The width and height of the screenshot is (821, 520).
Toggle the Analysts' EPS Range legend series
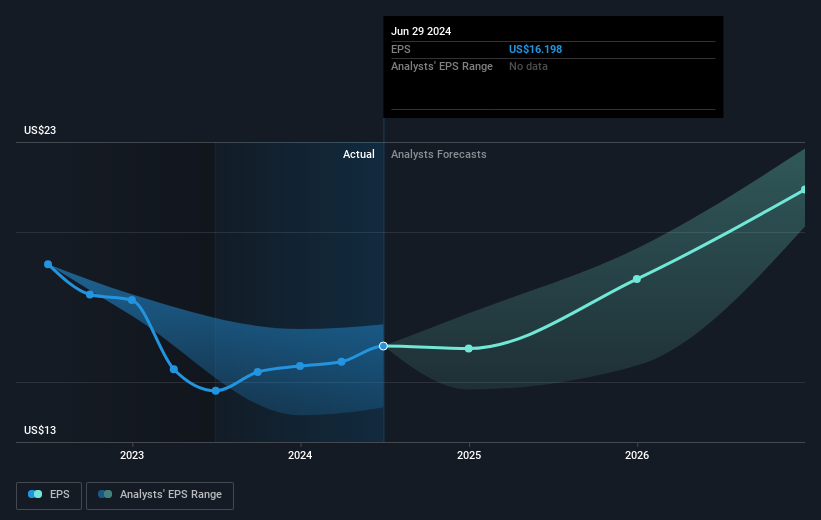tap(160, 495)
